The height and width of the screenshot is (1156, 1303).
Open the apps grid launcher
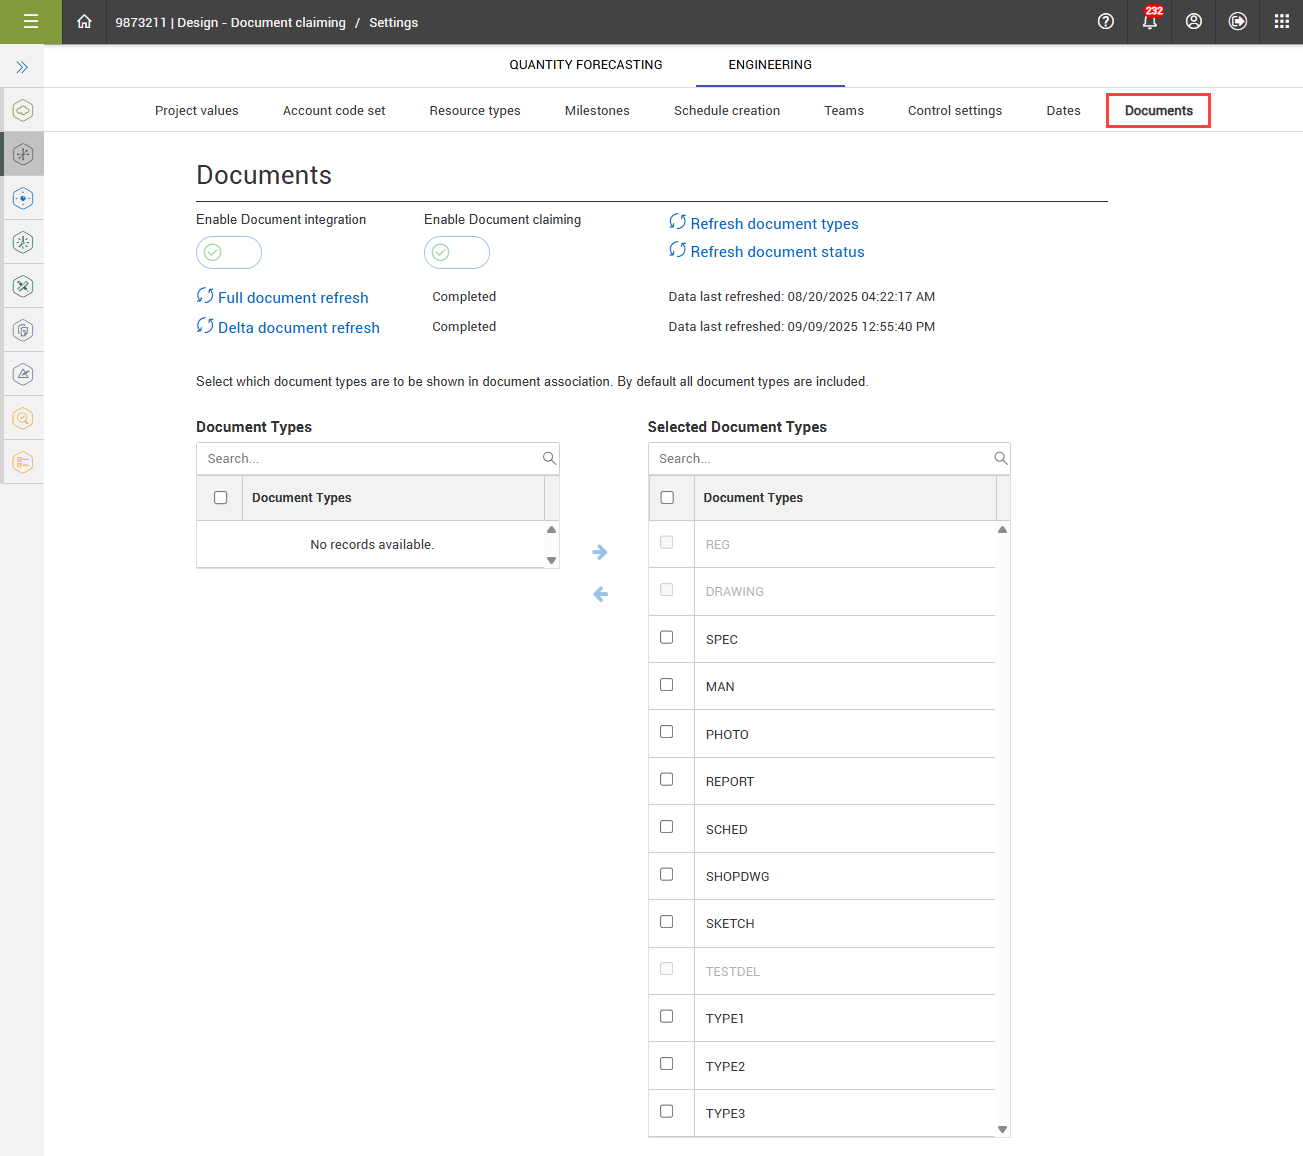pyautogui.click(x=1281, y=22)
